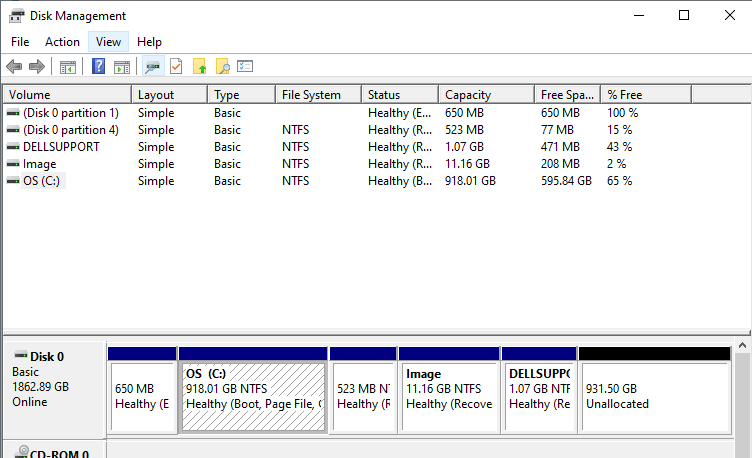Sort by the % Free column header

click(x=646, y=94)
